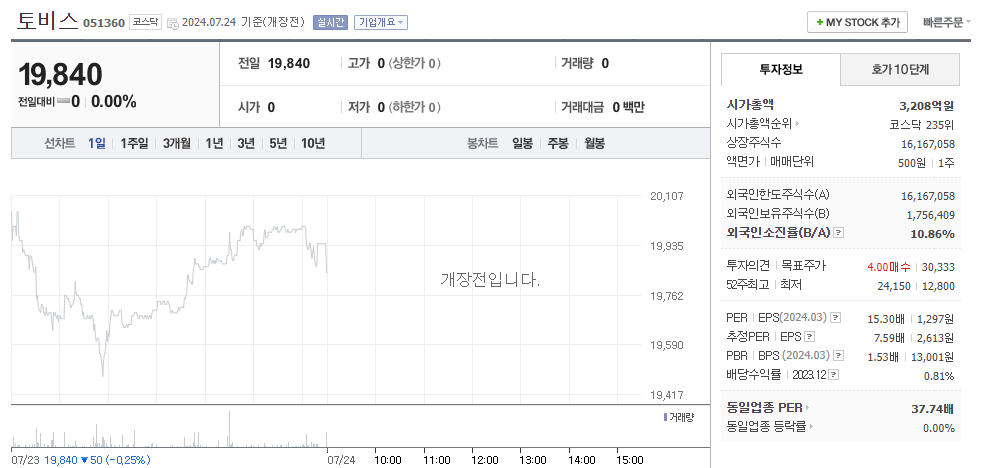Expand the 빠른주문 quick order menu
Image resolution: width=1000 pixels, height=468 pixels.
pos(947,22)
